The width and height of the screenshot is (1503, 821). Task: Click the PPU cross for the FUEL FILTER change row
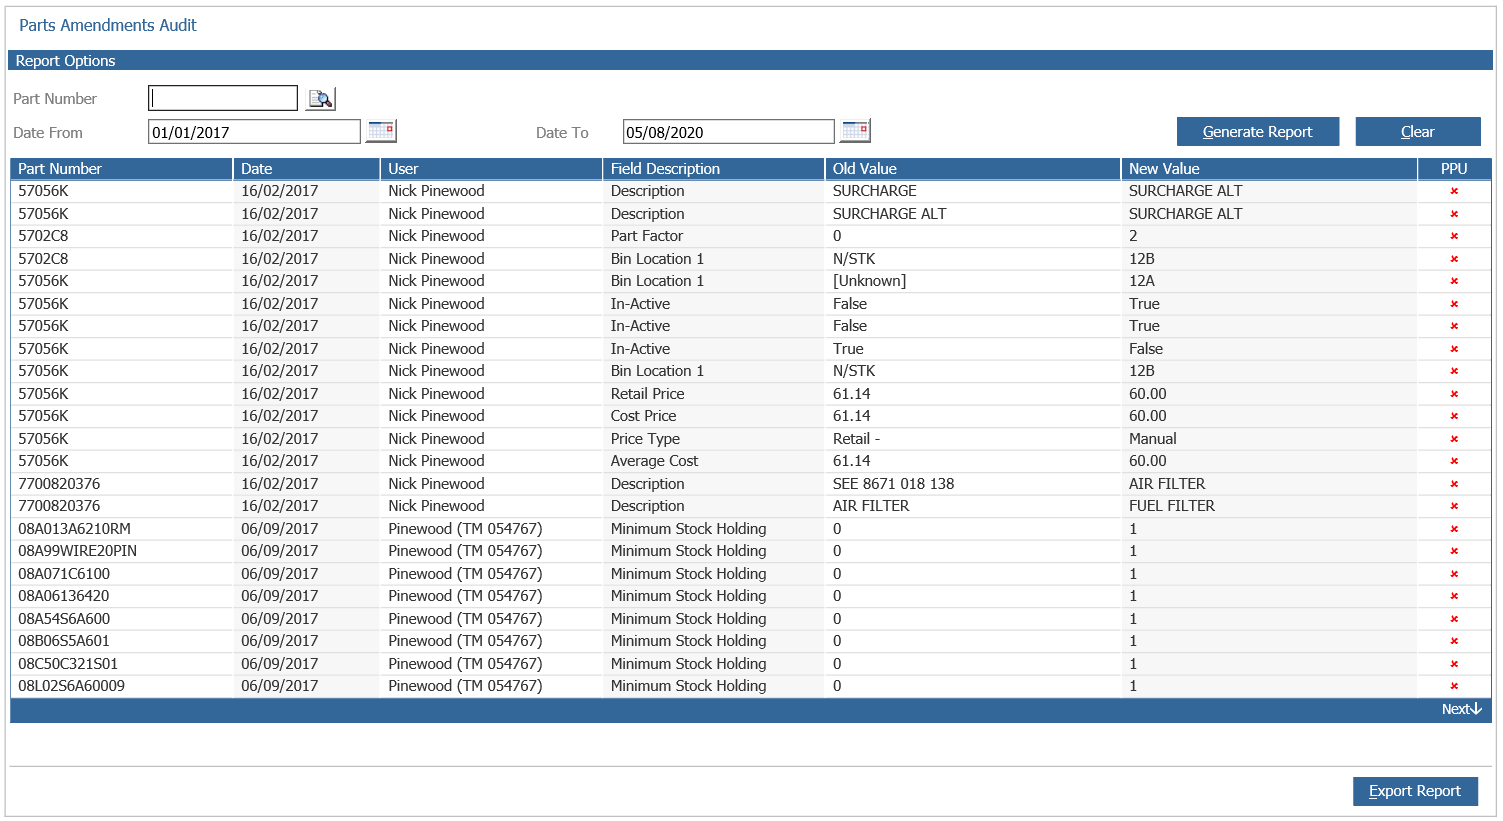tap(1454, 505)
